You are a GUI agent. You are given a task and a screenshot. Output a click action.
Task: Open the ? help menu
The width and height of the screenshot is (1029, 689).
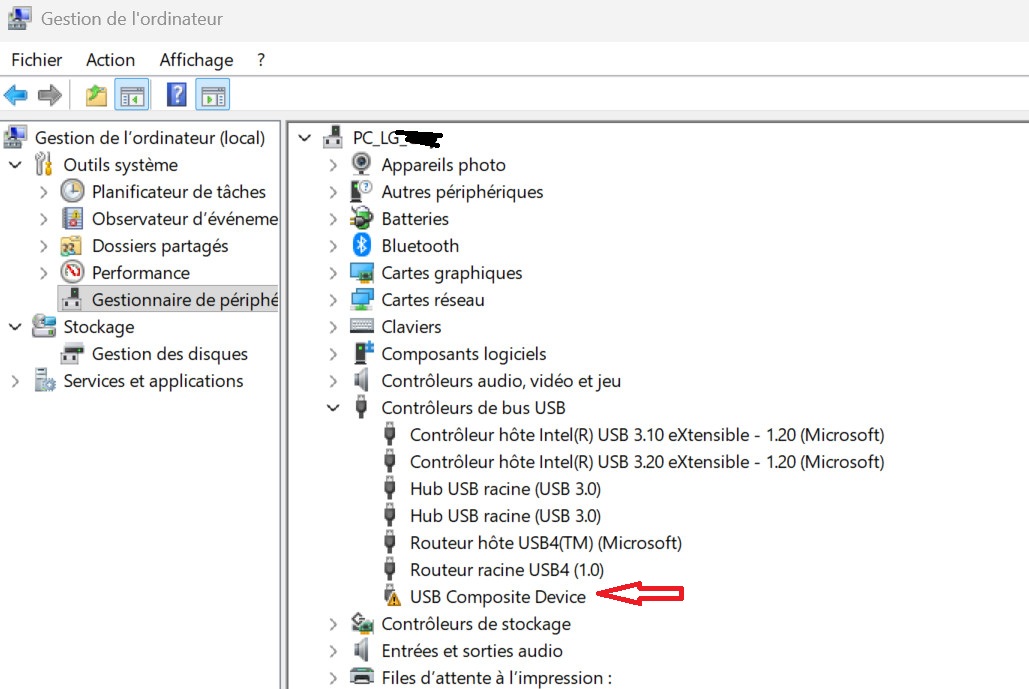261,60
